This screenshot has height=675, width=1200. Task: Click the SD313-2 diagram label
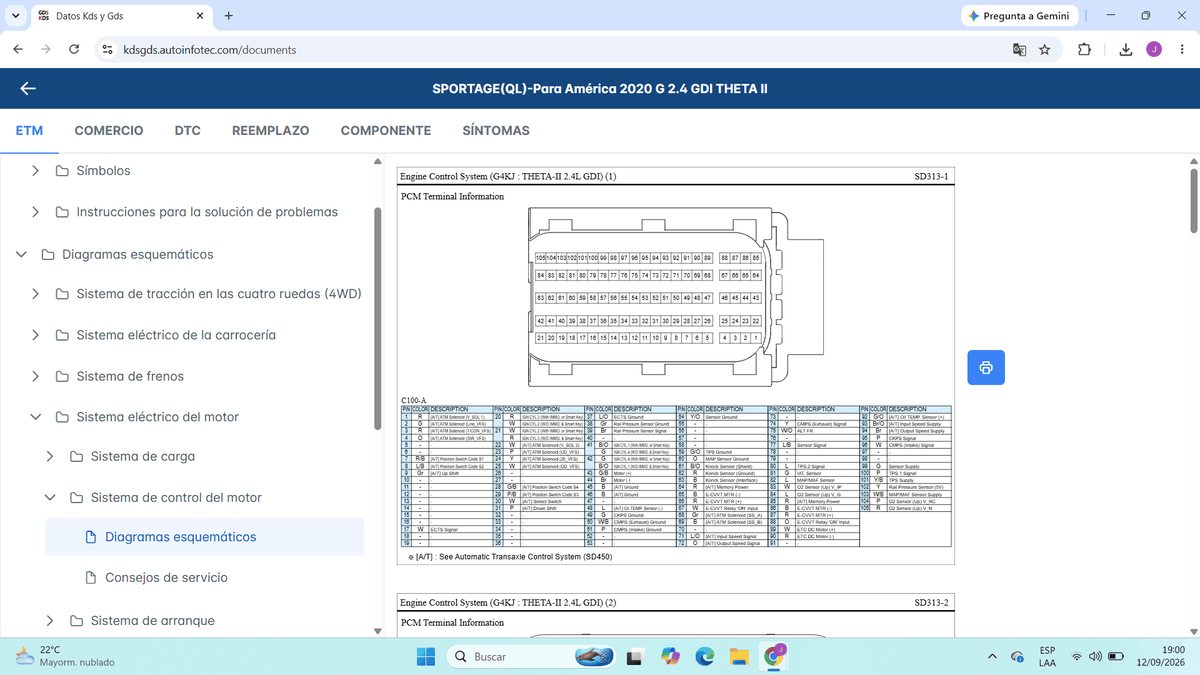pyautogui.click(x=931, y=603)
